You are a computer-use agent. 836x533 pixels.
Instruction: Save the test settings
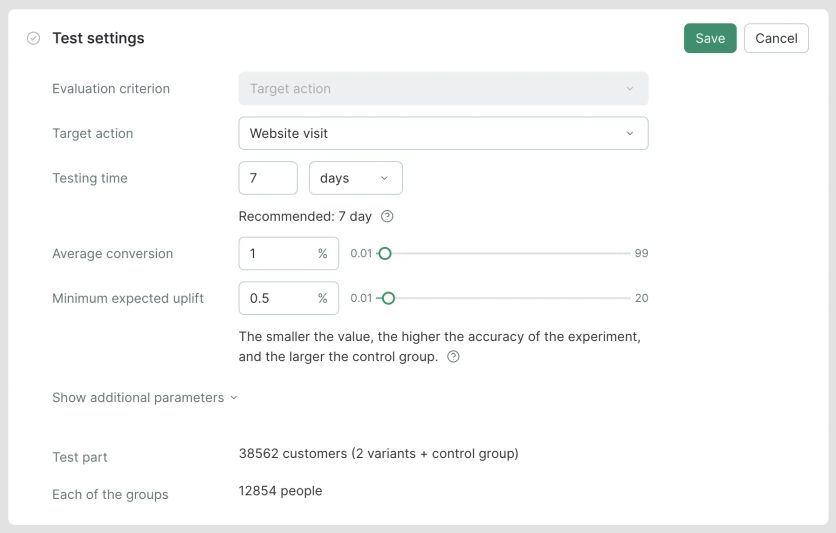(710, 38)
